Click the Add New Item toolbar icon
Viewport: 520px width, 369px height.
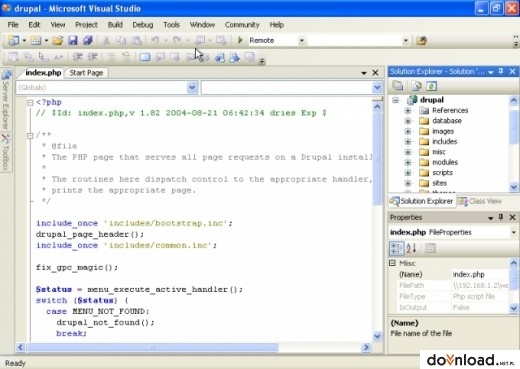(36, 40)
